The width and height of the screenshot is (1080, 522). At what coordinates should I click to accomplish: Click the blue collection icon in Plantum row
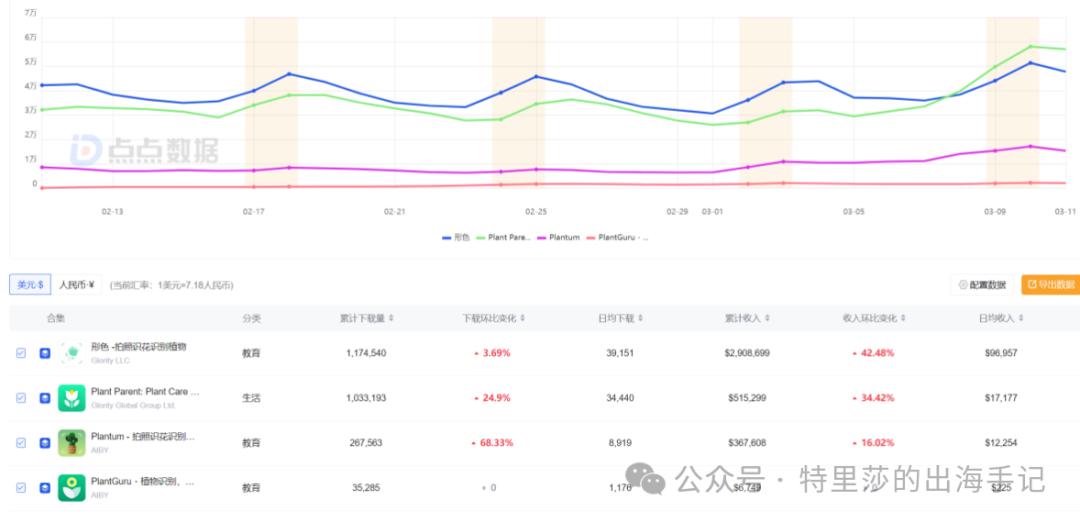pyautogui.click(x=45, y=443)
